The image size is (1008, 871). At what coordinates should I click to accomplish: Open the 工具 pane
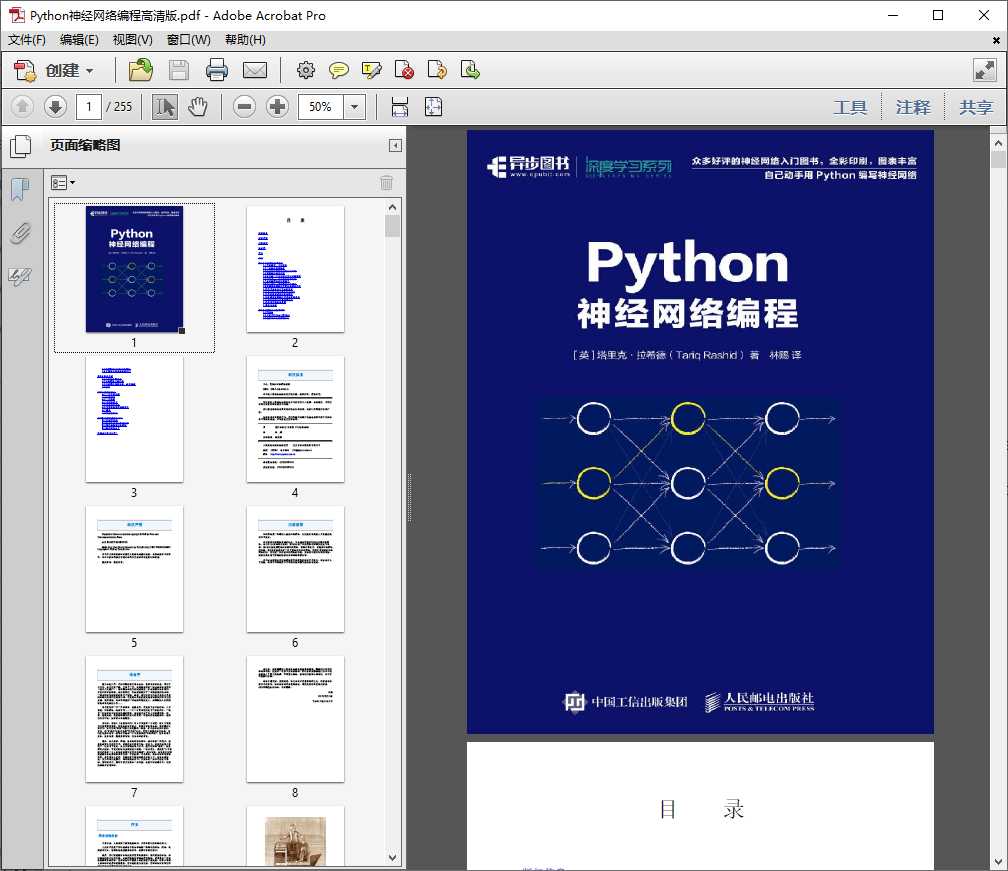[850, 107]
